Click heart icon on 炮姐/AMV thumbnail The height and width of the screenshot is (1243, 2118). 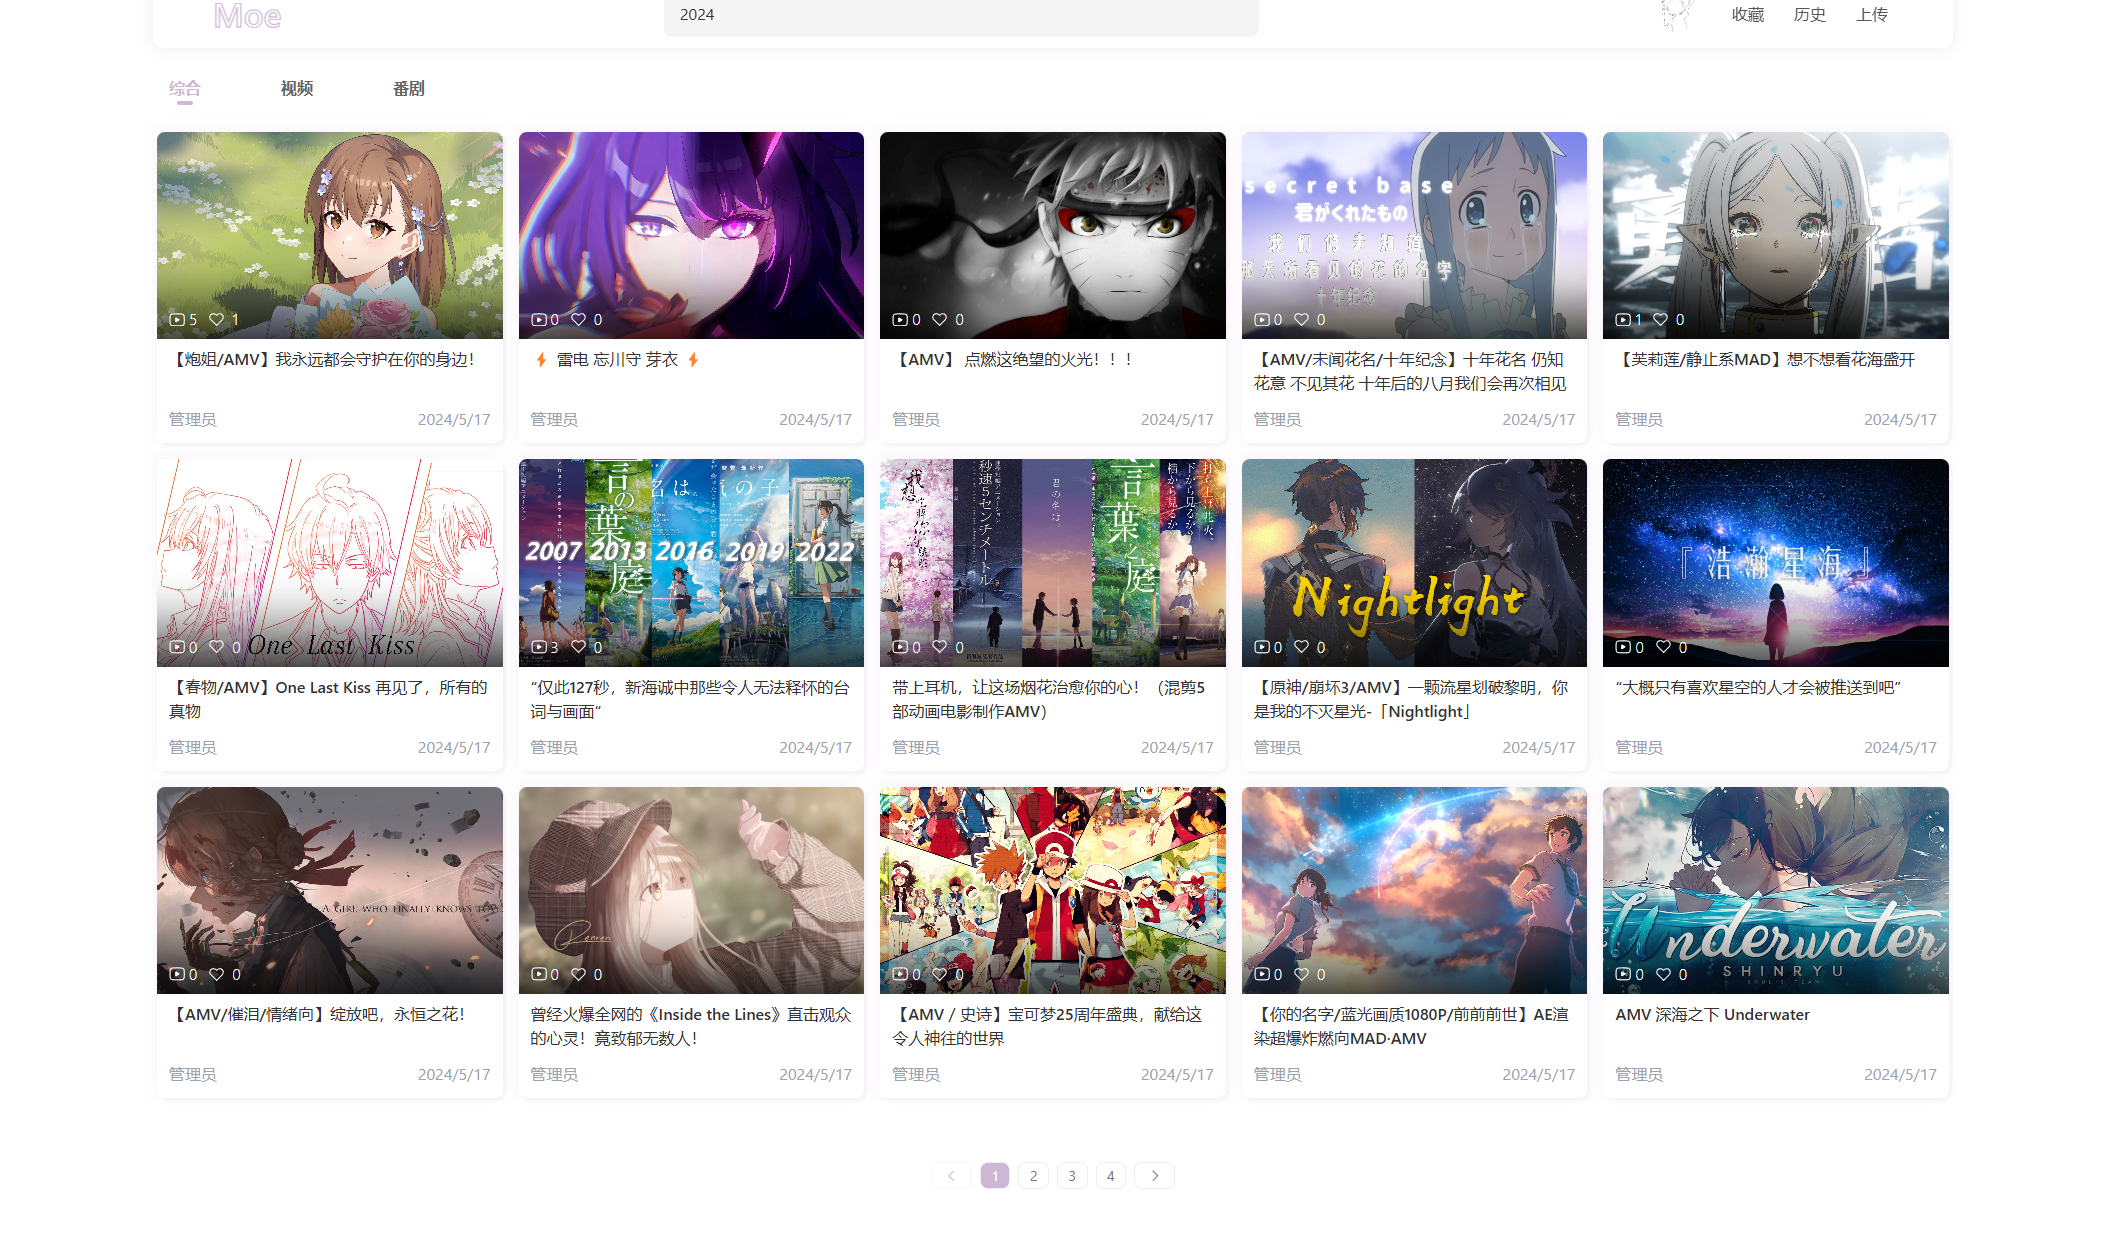point(216,320)
